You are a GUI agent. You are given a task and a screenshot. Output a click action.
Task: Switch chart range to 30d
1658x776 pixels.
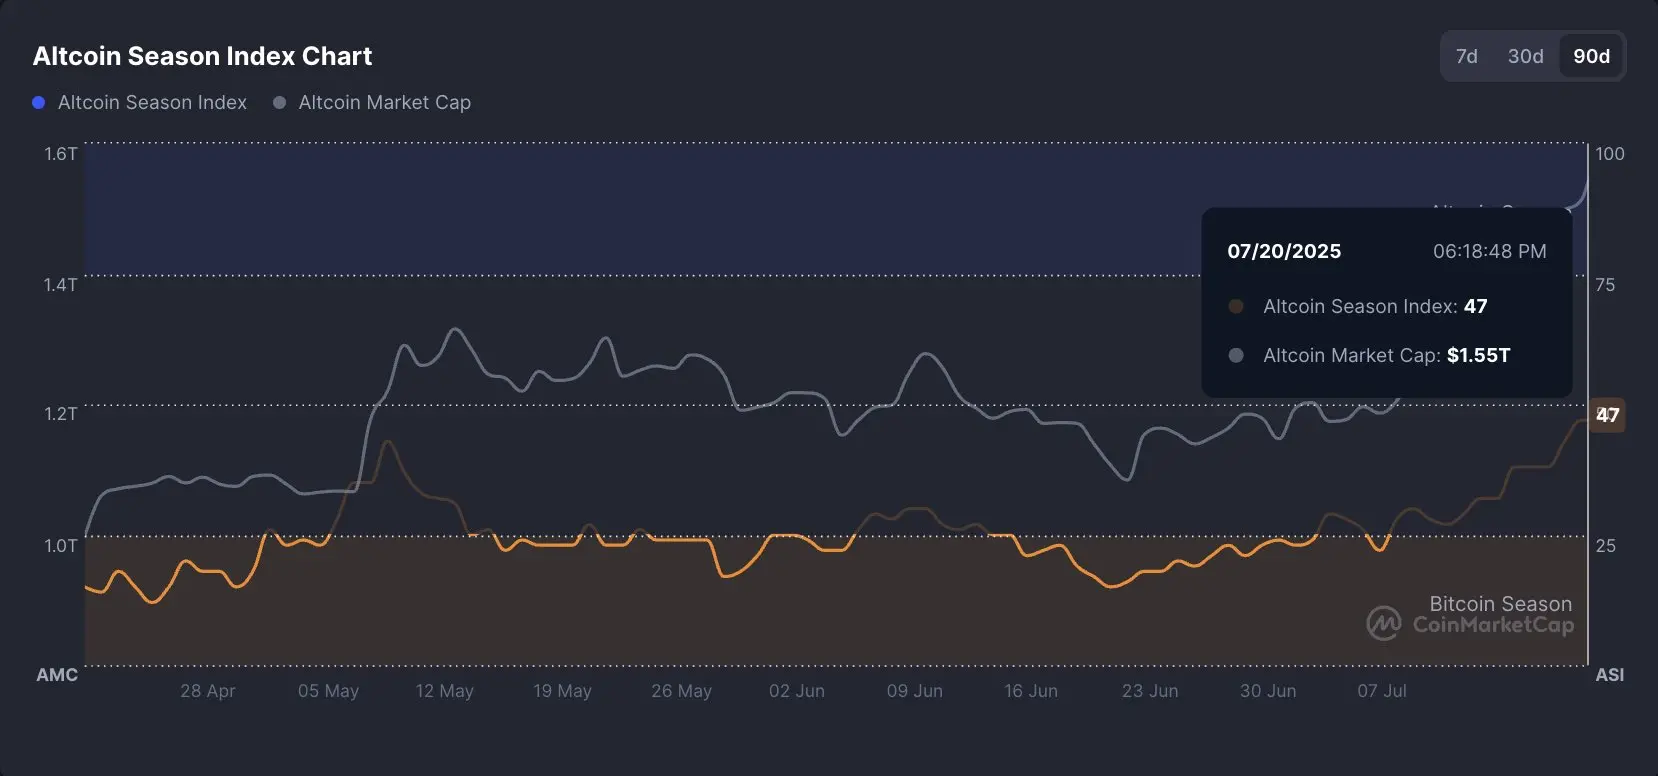tap(1525, 56)
